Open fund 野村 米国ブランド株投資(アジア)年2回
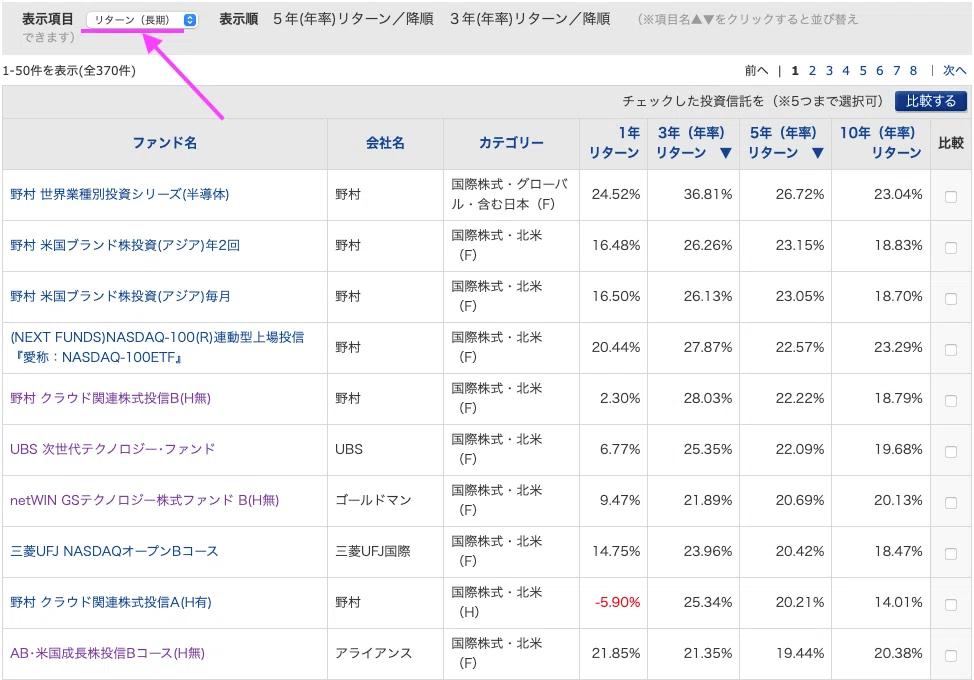 coord(125,245)
